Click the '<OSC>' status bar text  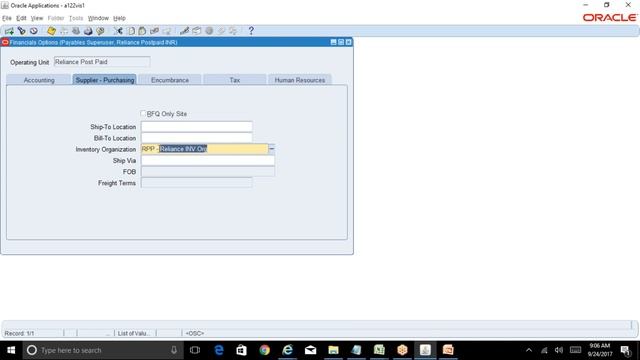pos(195,333)
